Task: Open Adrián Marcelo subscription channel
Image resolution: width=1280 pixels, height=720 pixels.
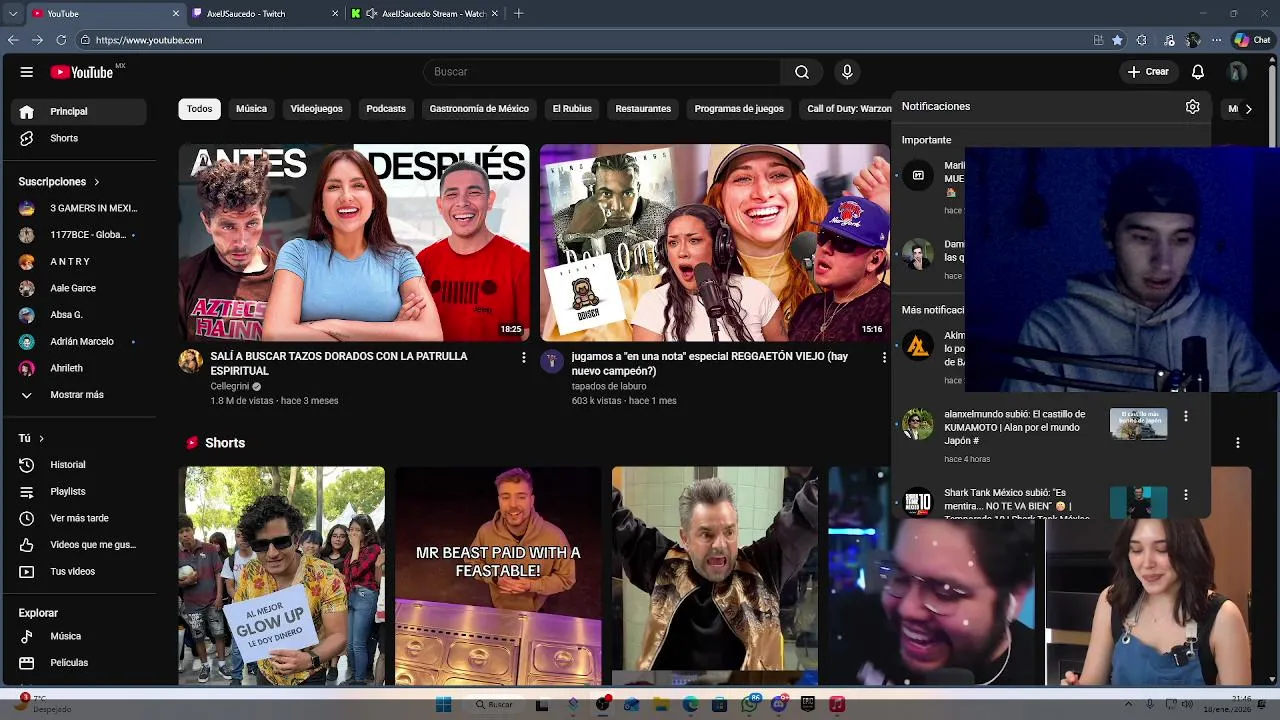Action: (x=80, y=342)
